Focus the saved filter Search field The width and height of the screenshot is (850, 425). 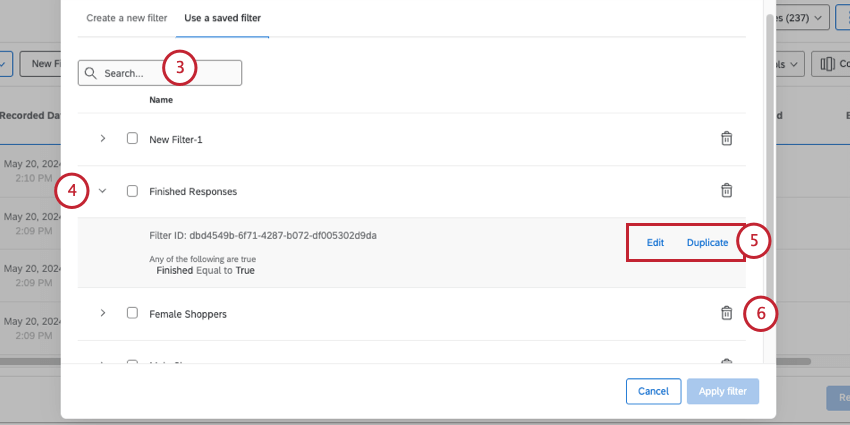coord(160,73)
